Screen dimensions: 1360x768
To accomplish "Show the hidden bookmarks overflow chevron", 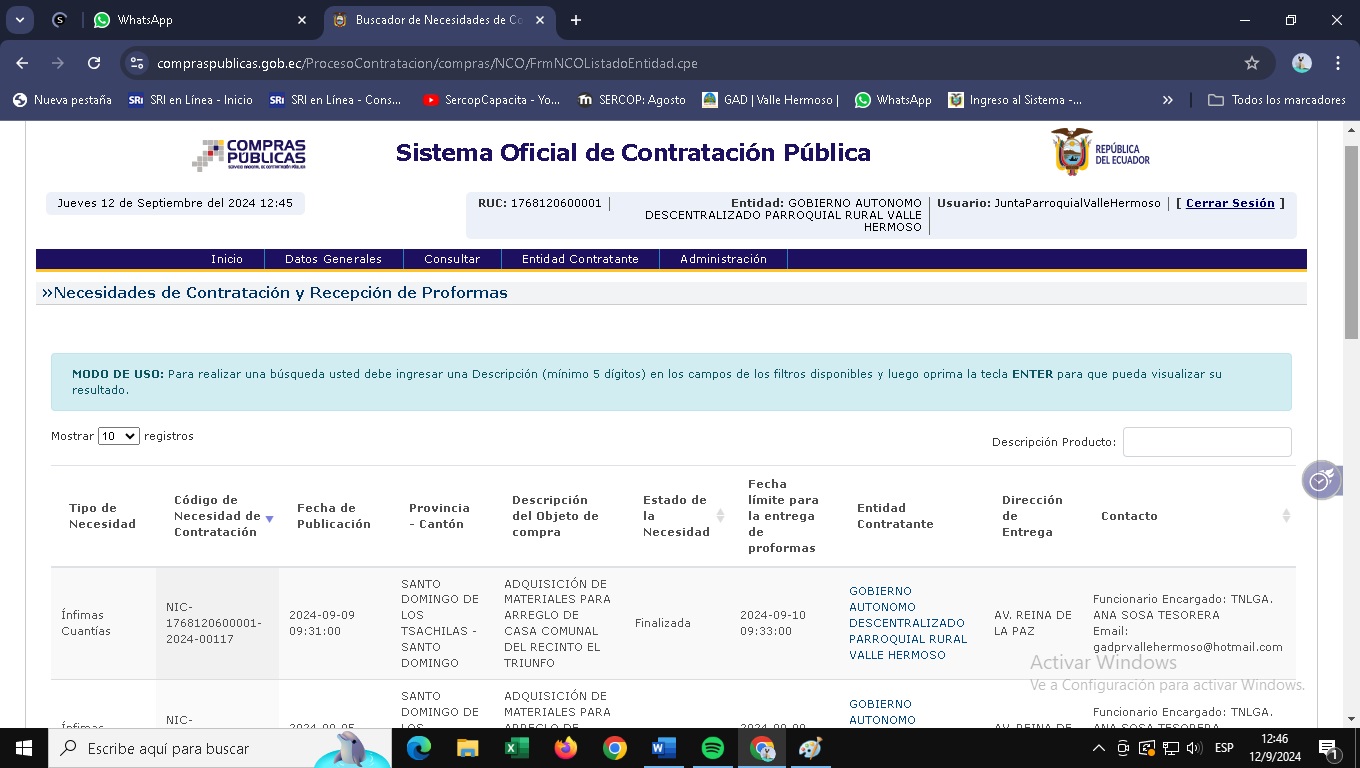I will click(x=1167, y=100).
